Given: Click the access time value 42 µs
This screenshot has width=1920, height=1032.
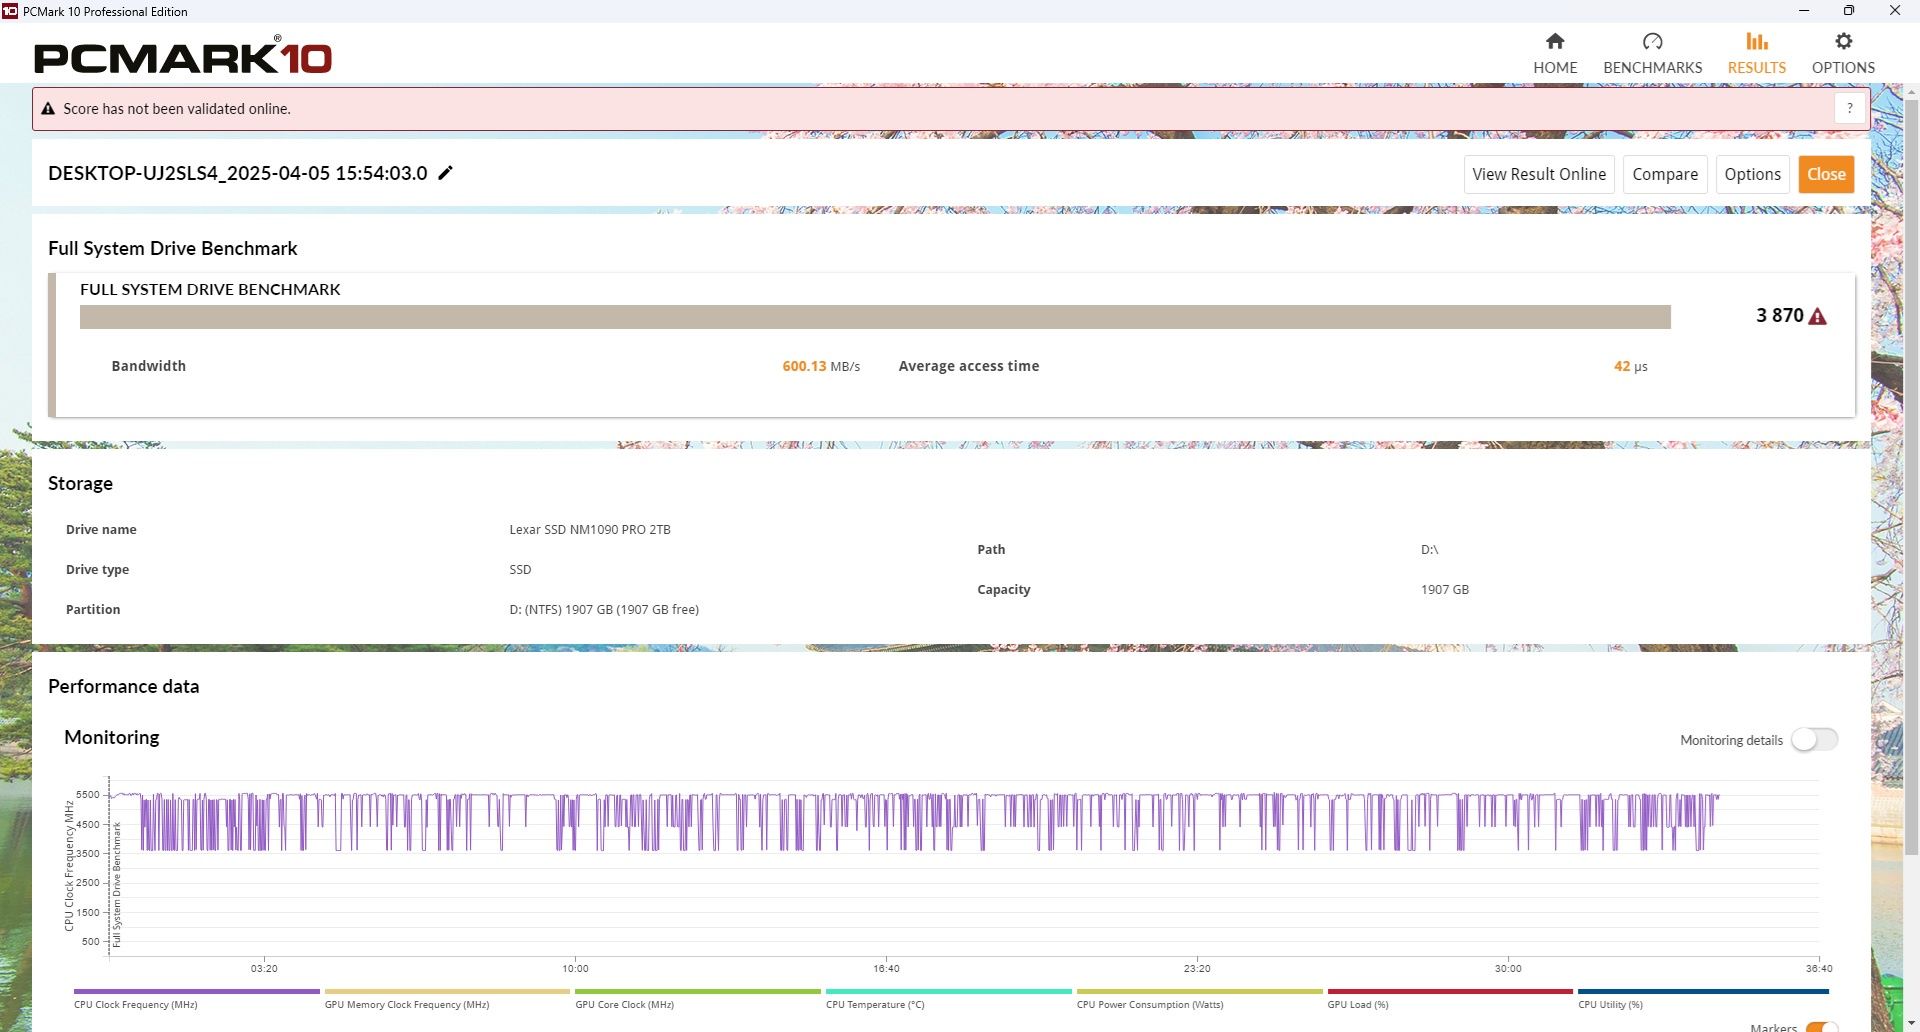Looking at the screenshot, I should pyautogui.click(x=1630, y=366).
